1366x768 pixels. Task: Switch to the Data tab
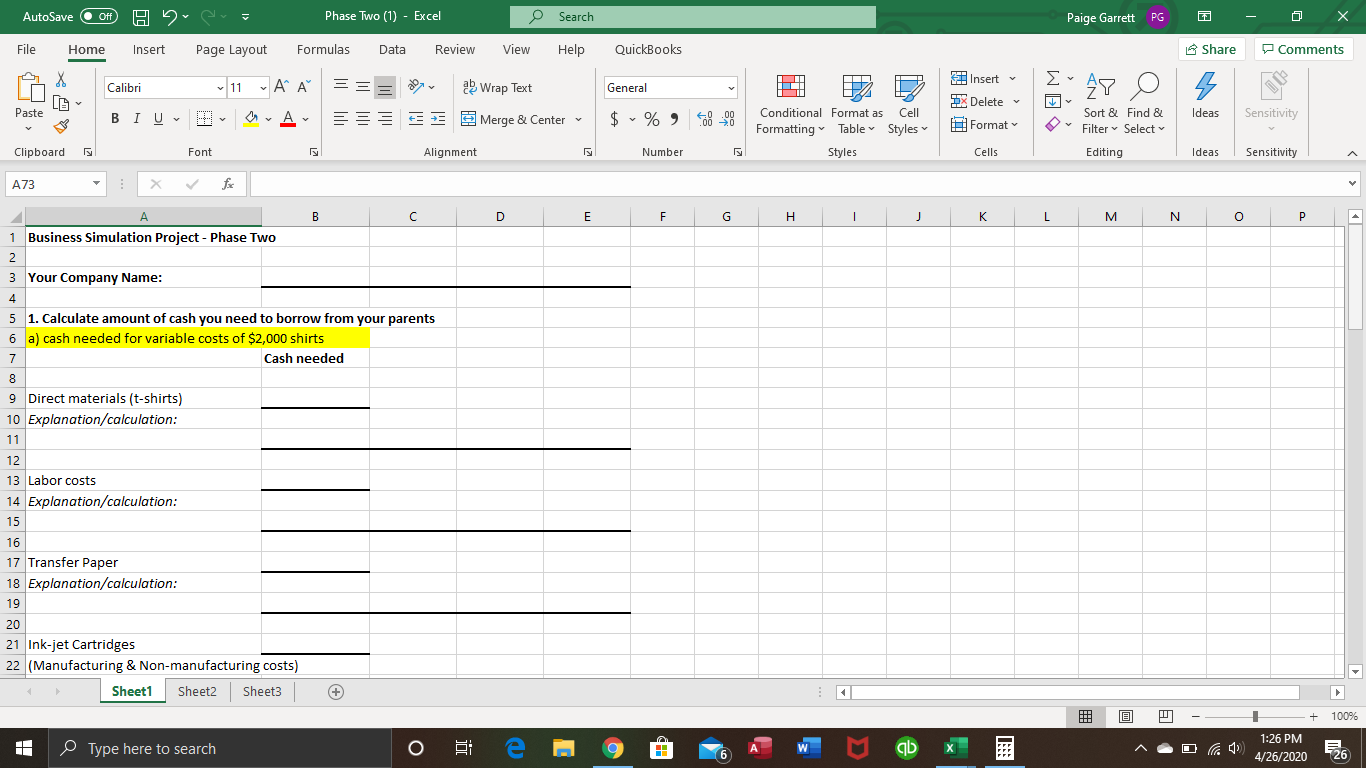392,49
